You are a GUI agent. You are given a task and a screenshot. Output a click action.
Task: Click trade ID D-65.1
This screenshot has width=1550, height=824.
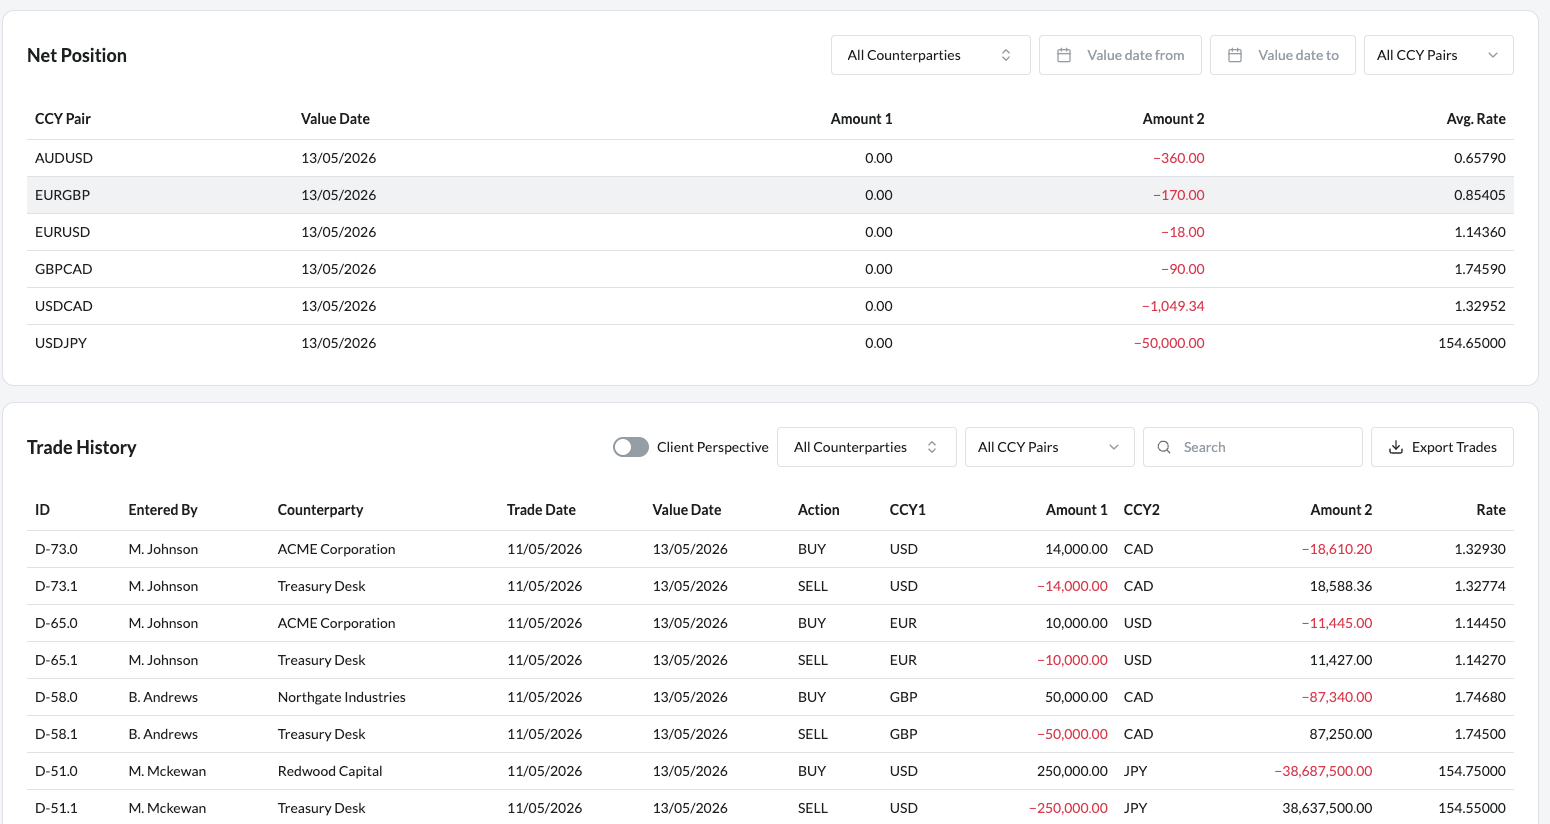click(x=56, y=660)
